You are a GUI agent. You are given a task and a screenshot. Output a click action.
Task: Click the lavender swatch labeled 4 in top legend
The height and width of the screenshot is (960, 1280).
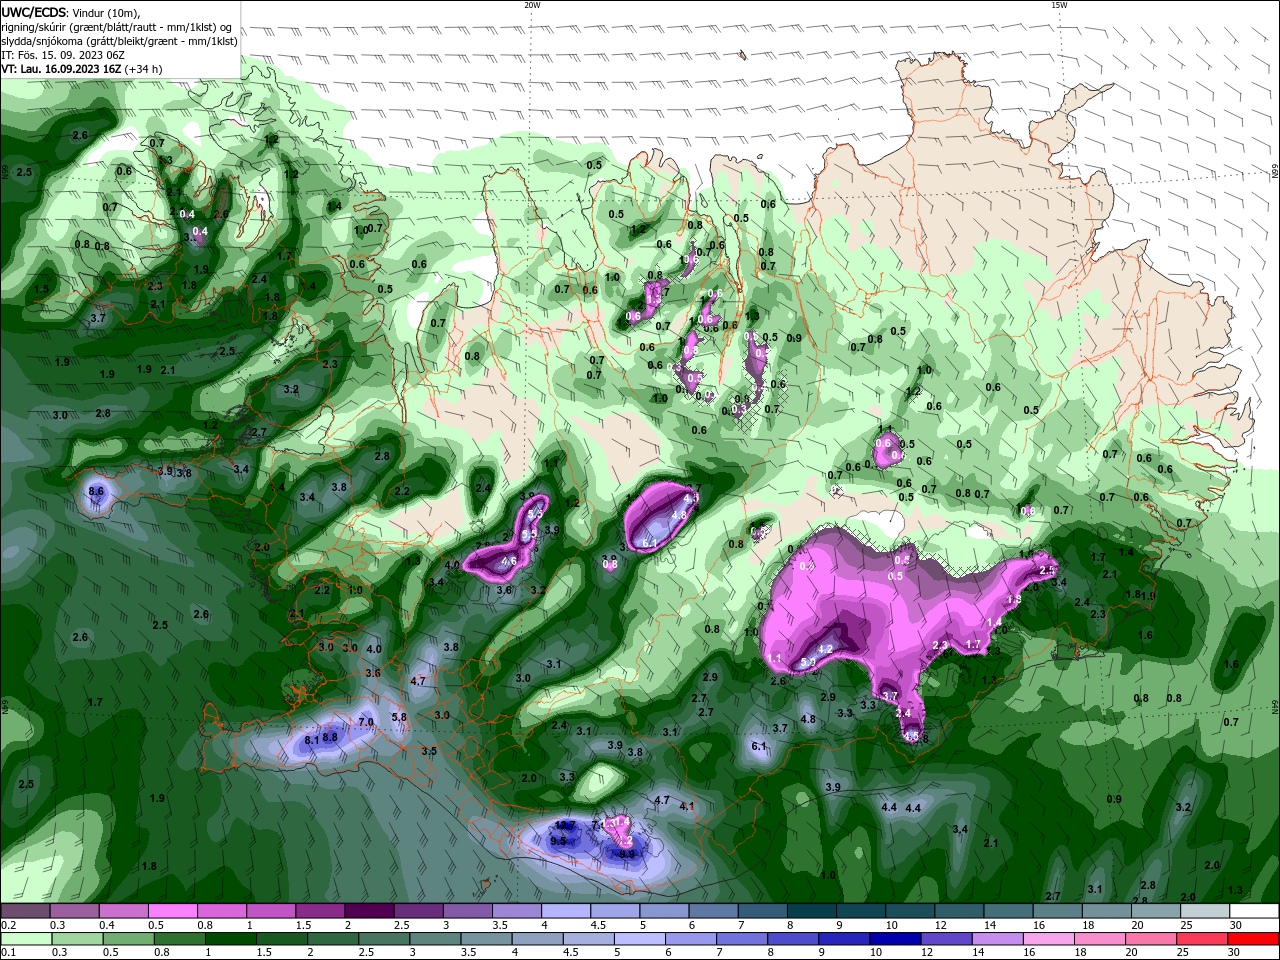566,910
